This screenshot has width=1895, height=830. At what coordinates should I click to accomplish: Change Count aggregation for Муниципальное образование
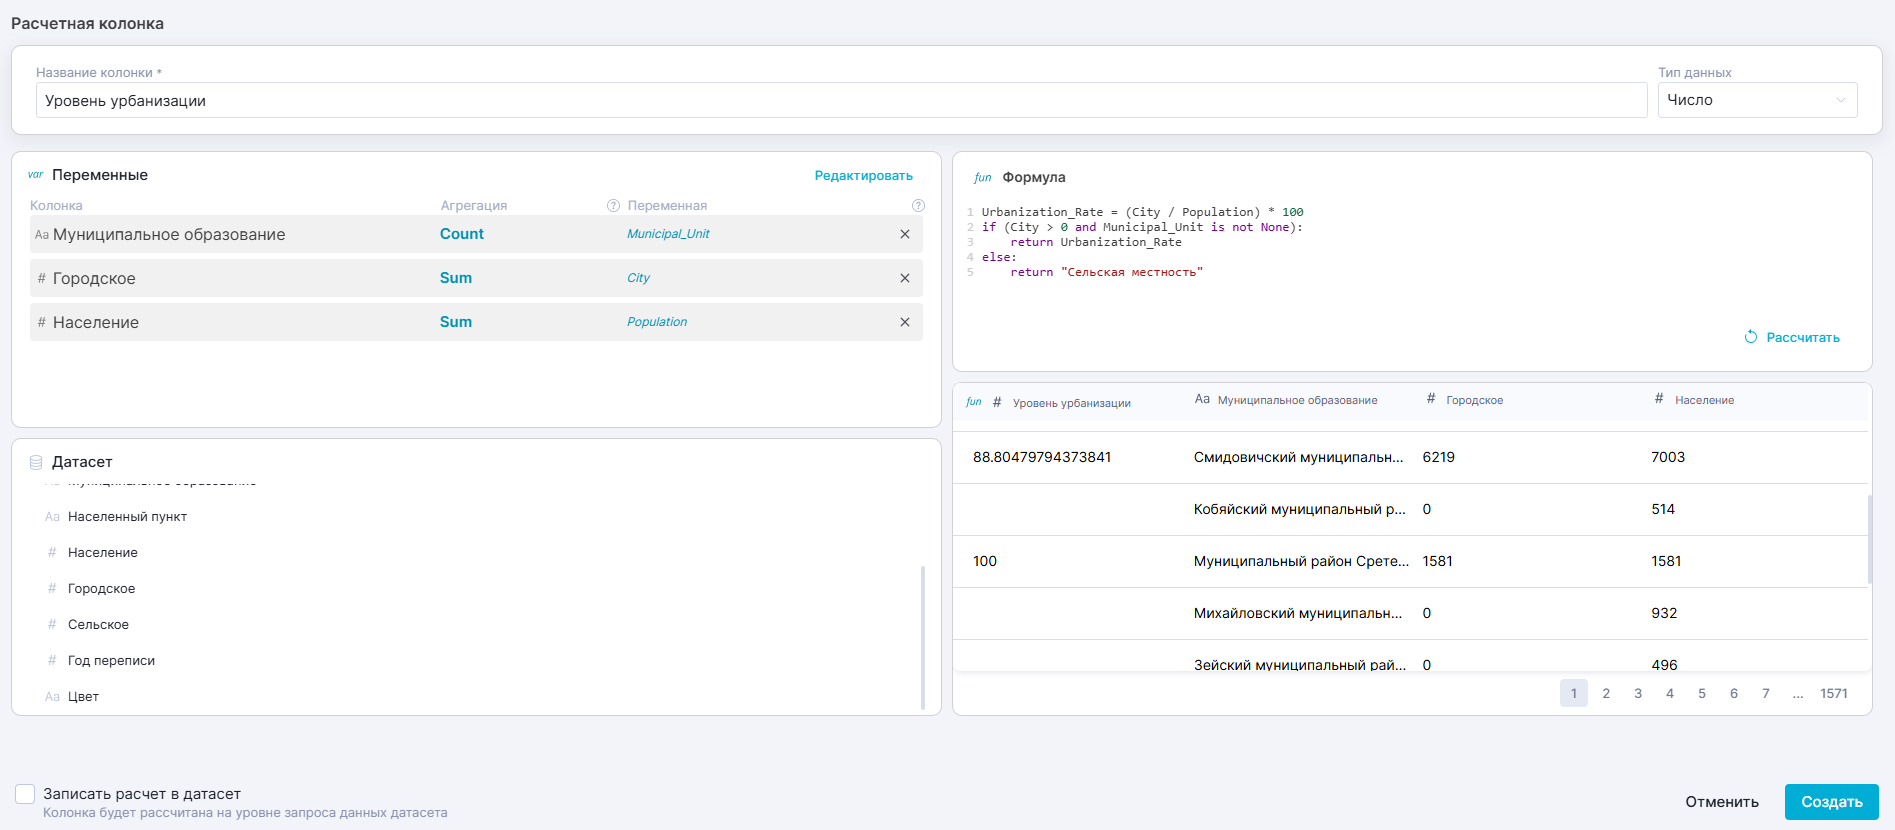click(461, 234)
